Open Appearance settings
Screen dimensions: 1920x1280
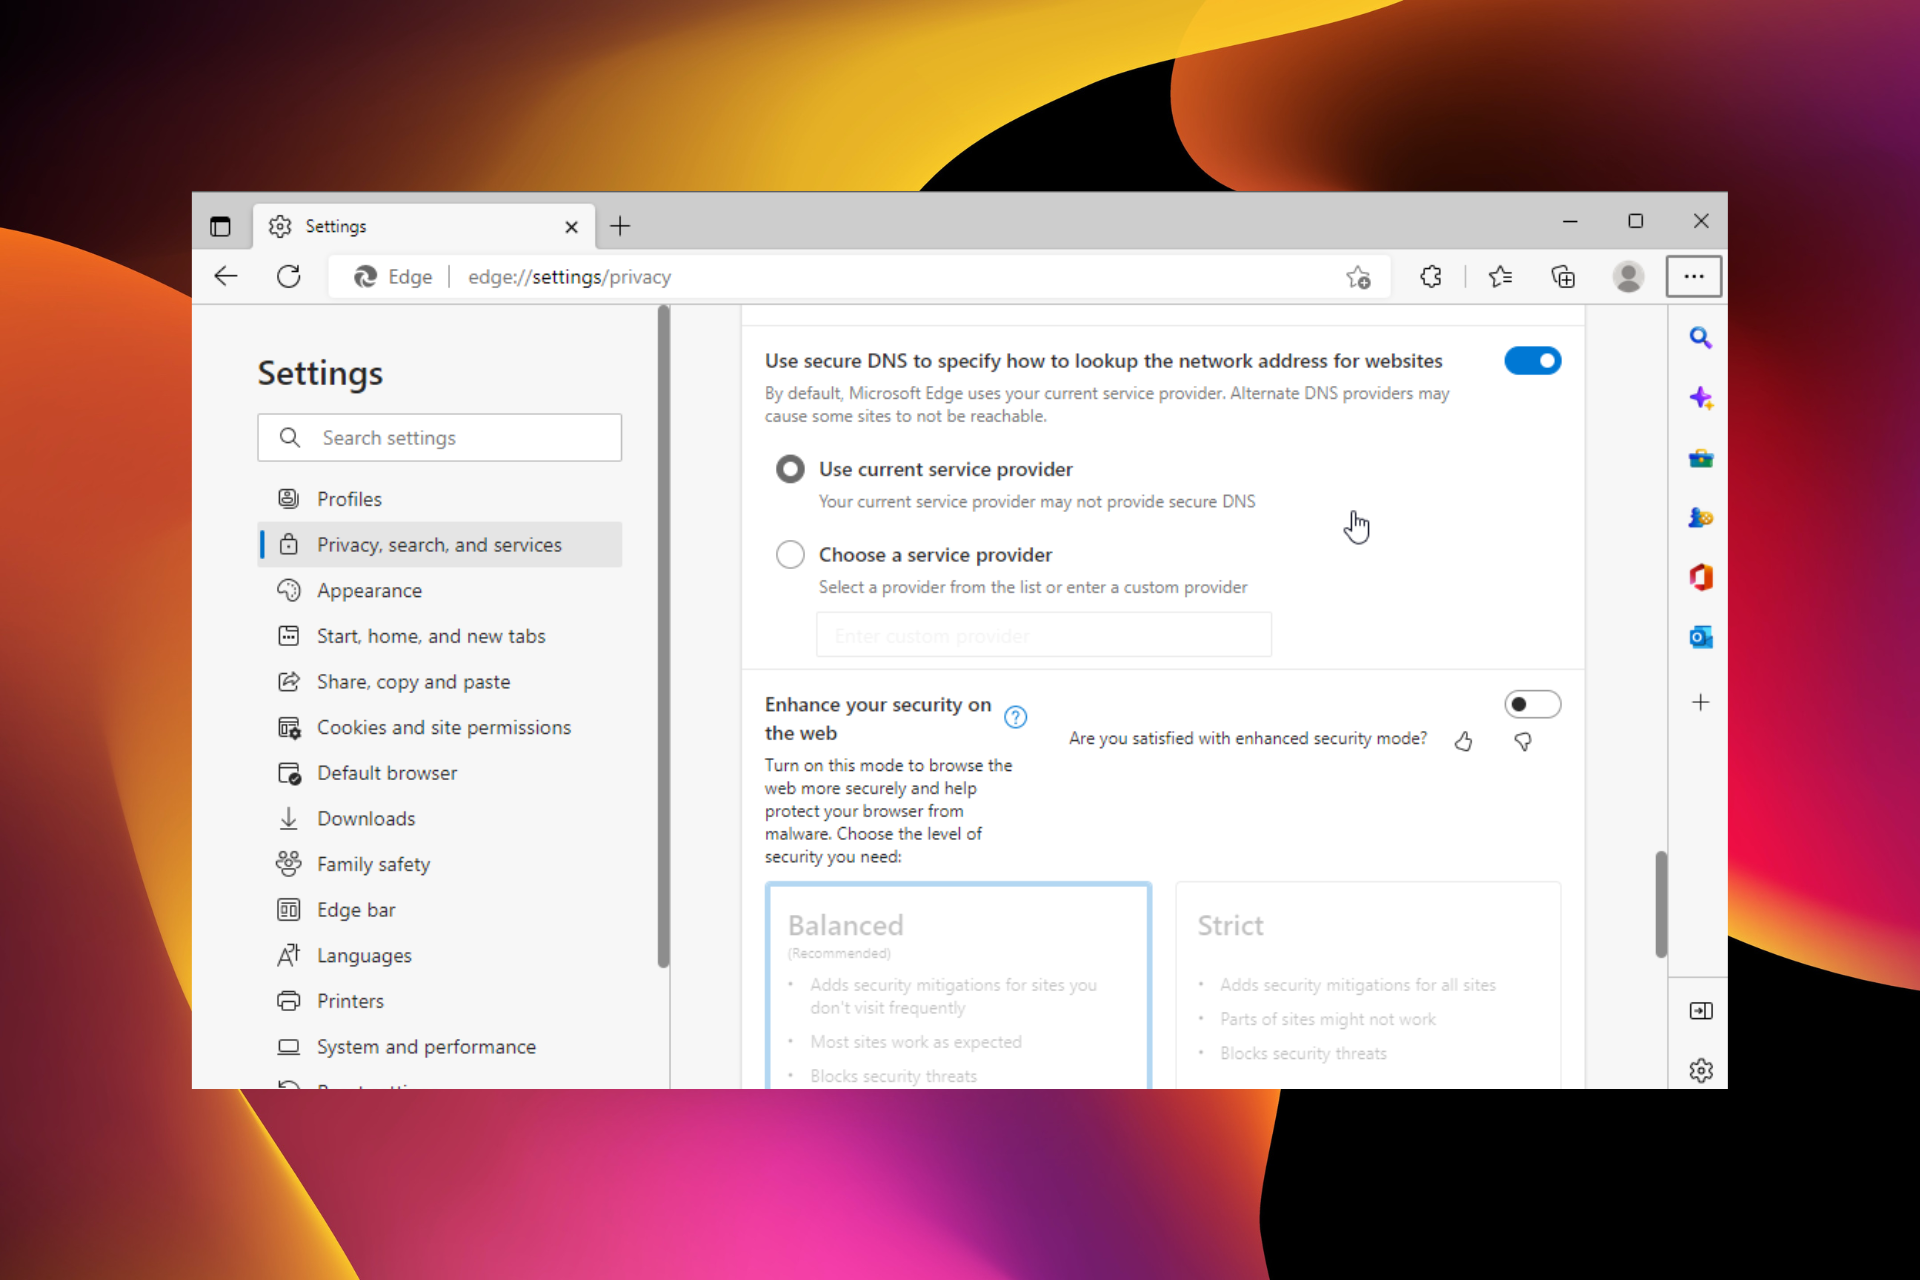click(439, 590)
